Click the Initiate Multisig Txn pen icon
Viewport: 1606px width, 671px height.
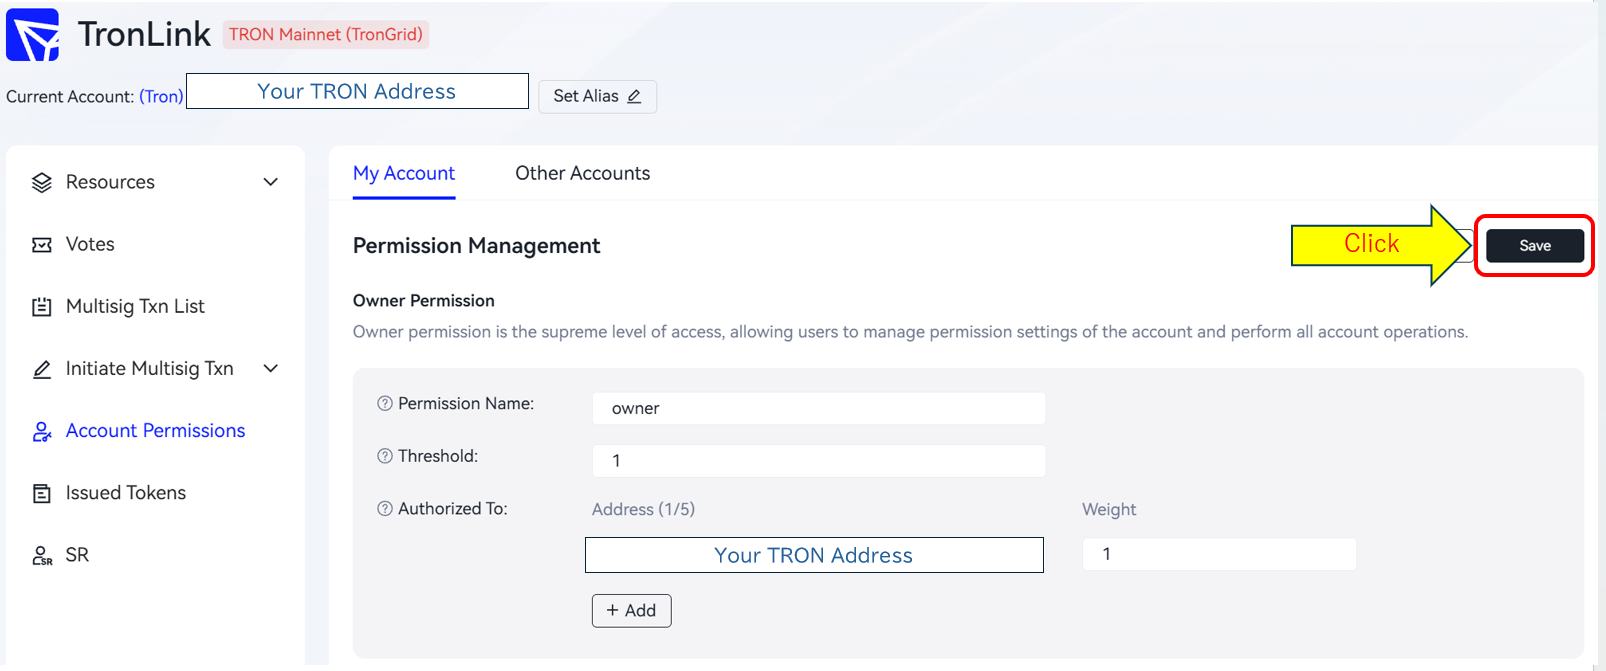(42, 369)
